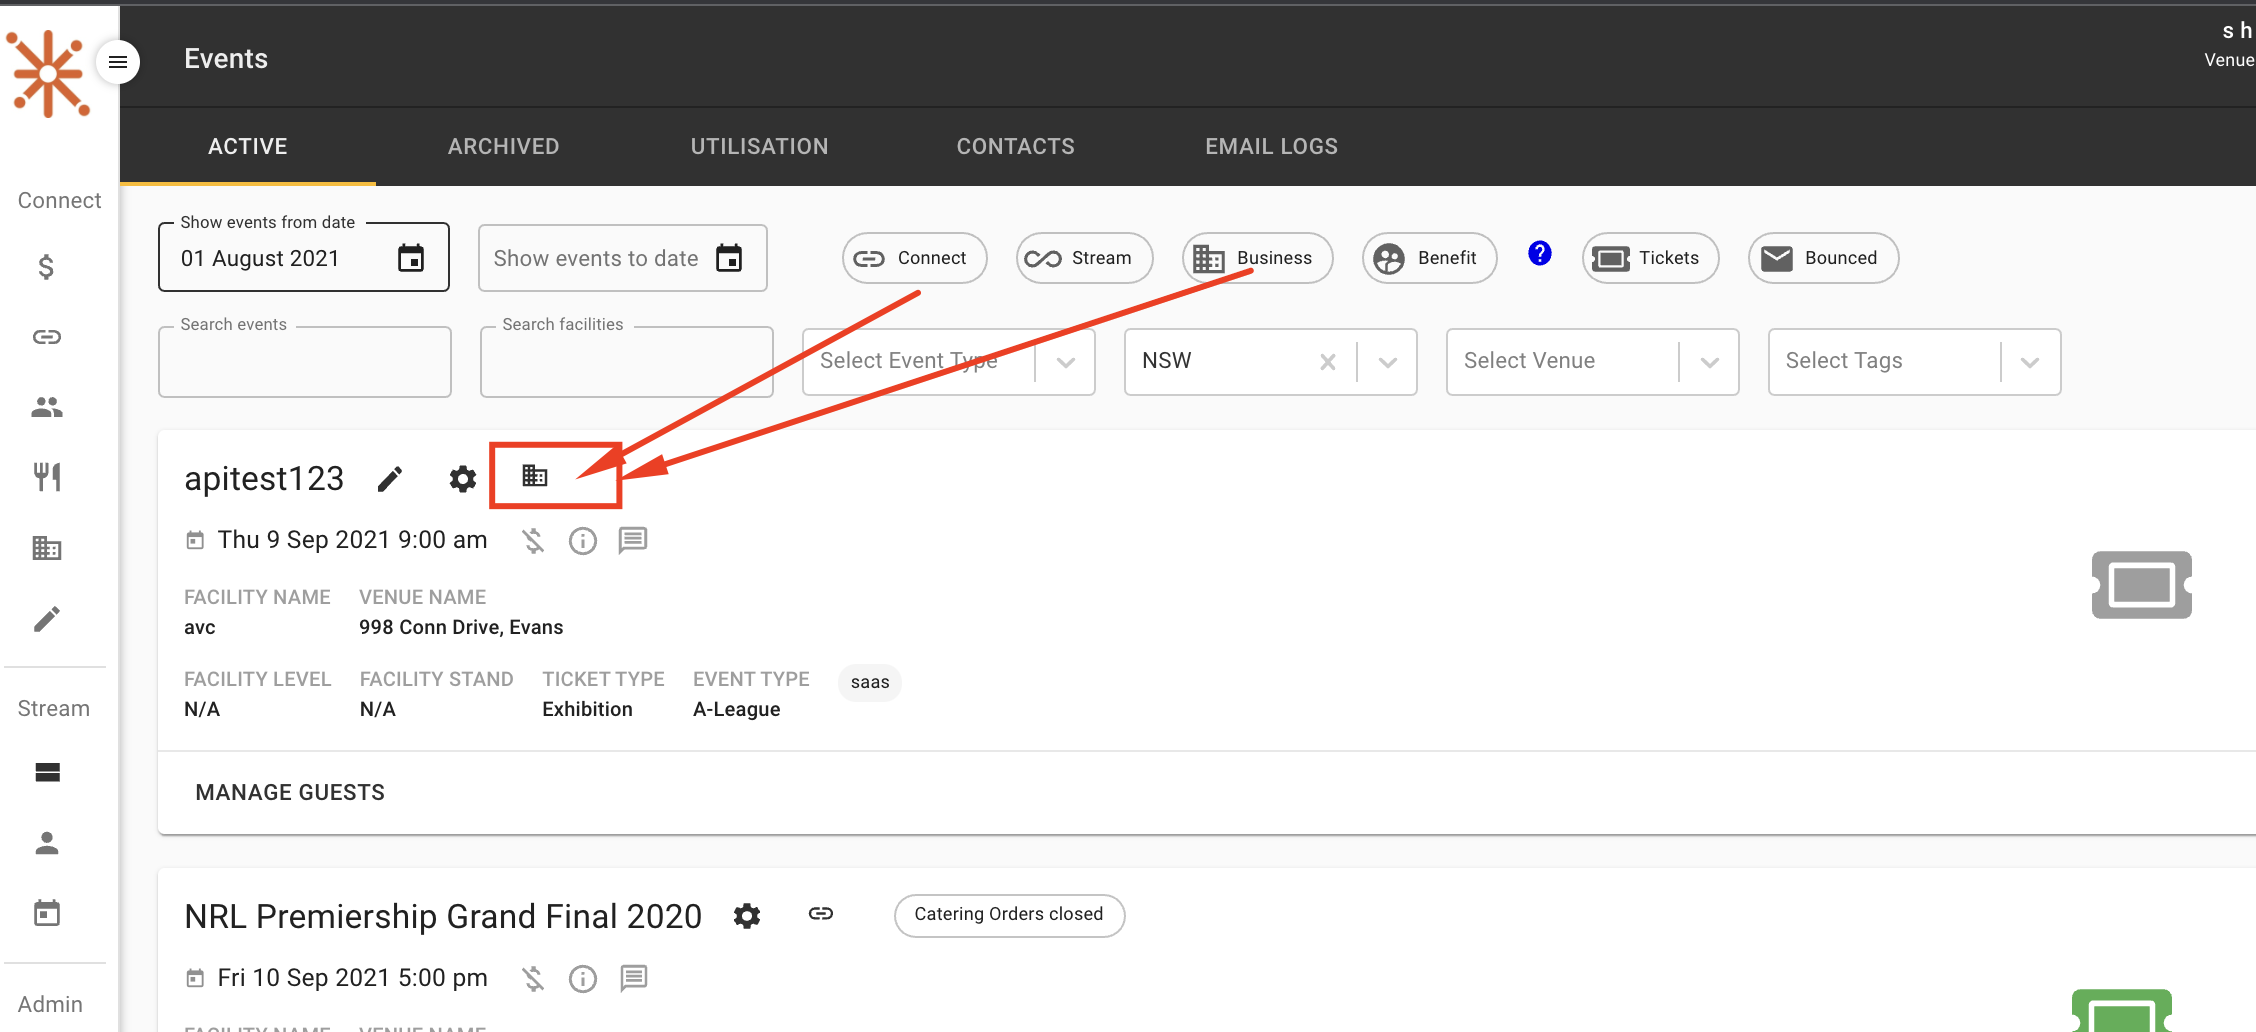
Task: Click the grey ticket icon for apitest123
Action: pos(2141,585)
